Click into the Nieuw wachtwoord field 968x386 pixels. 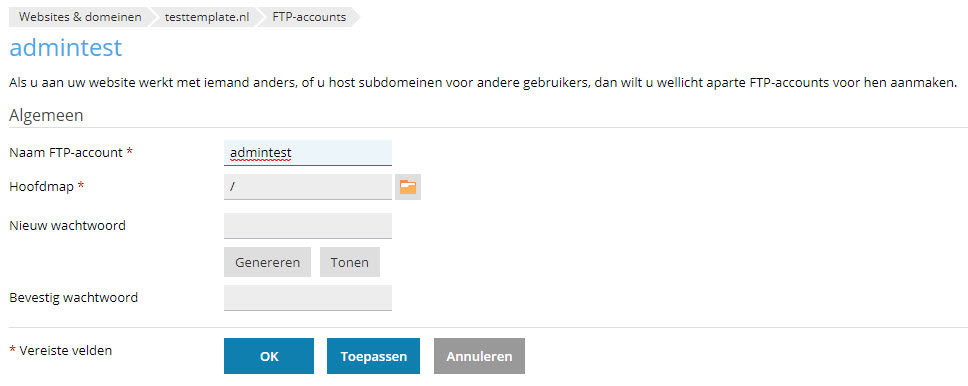coord(308,225)
